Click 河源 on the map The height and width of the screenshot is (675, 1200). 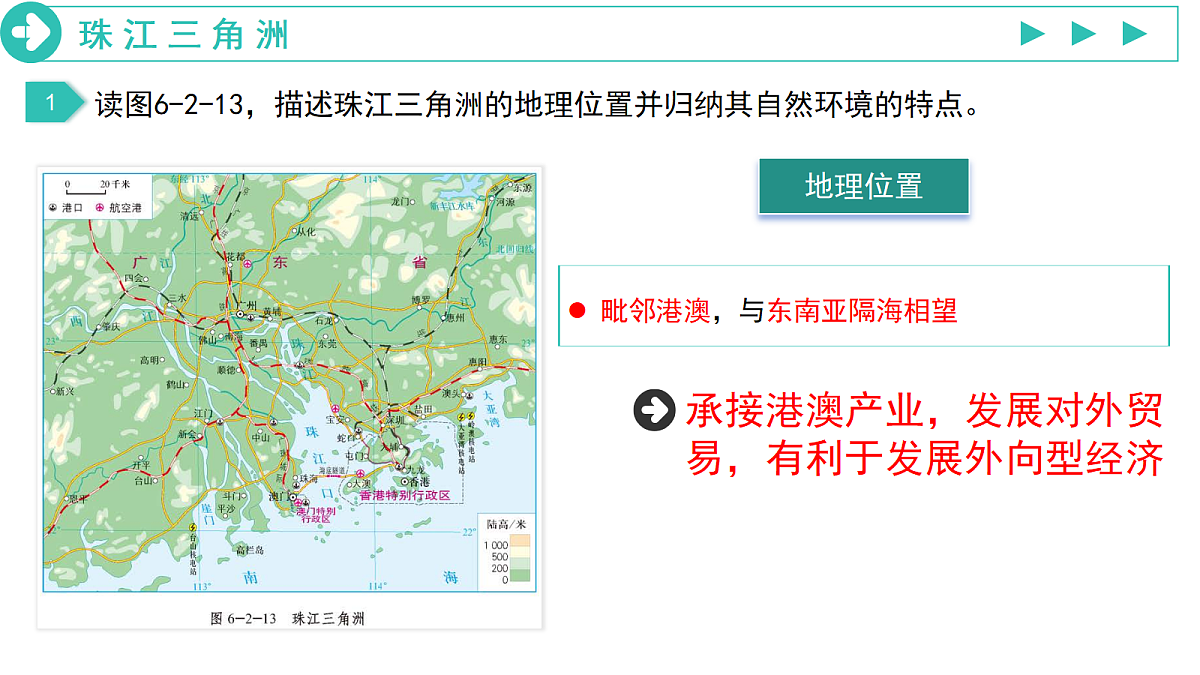coord(506,202)
